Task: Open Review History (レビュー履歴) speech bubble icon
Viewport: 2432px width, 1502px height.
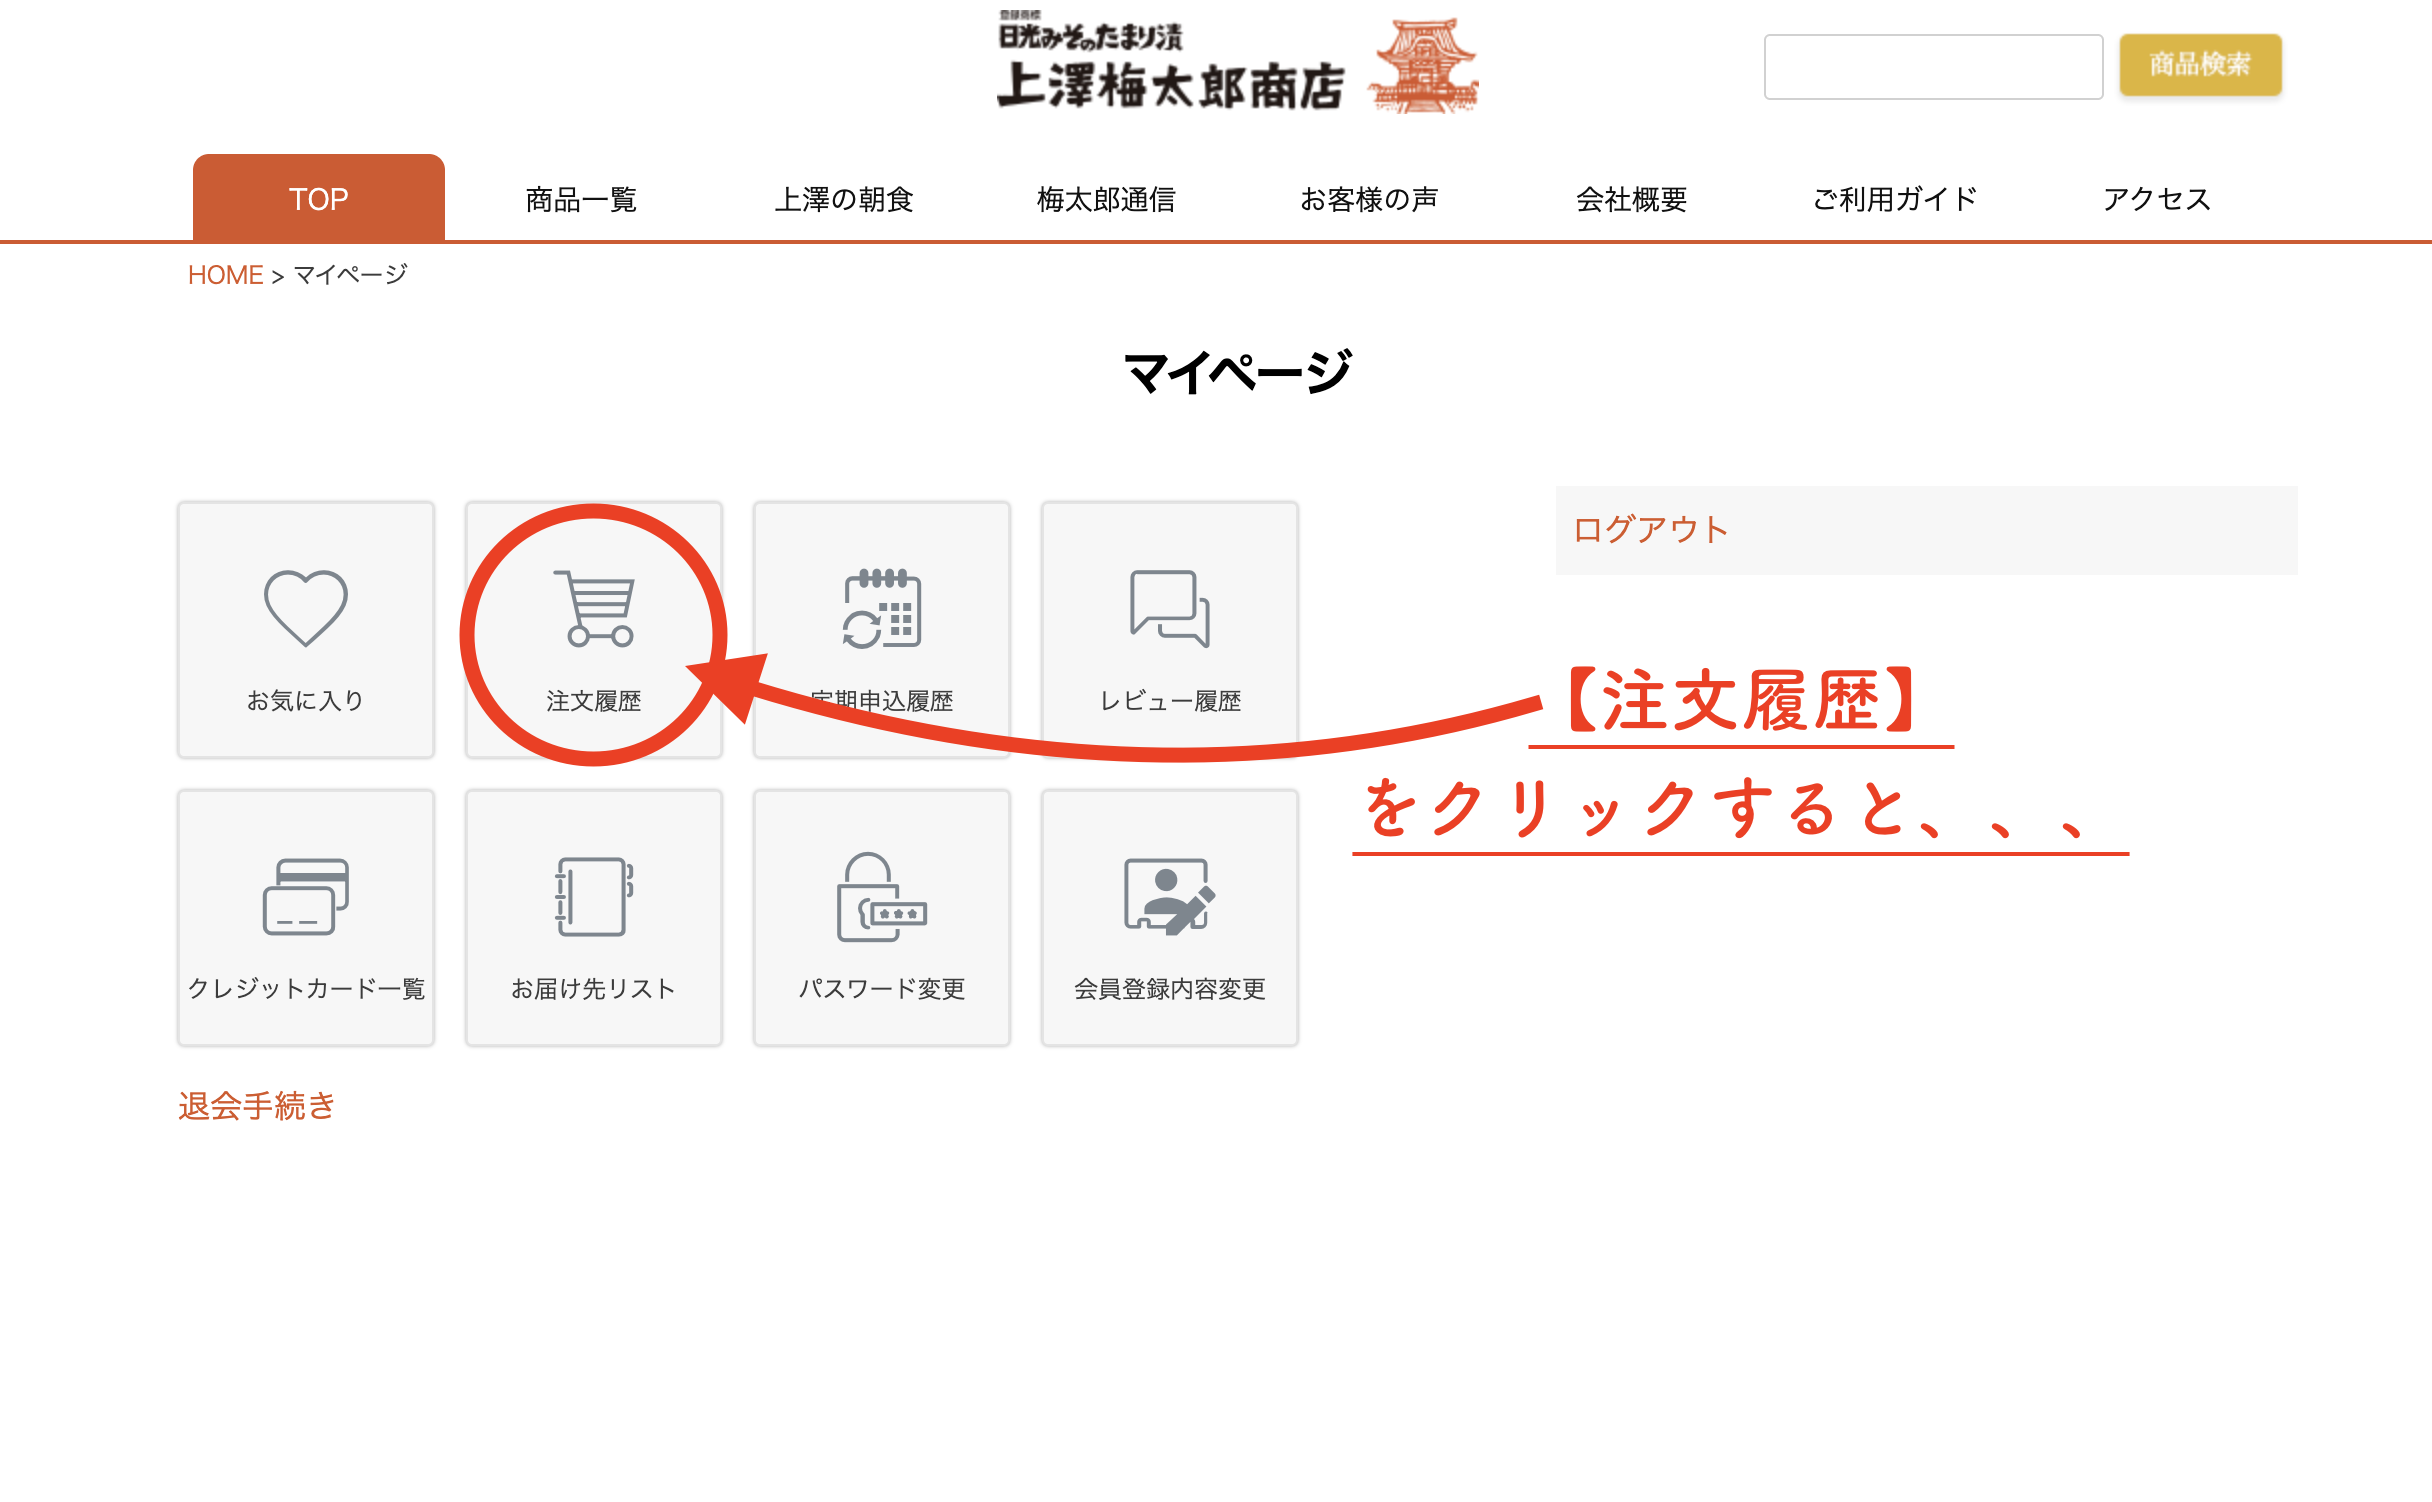Action: (x=1169, y=608)
